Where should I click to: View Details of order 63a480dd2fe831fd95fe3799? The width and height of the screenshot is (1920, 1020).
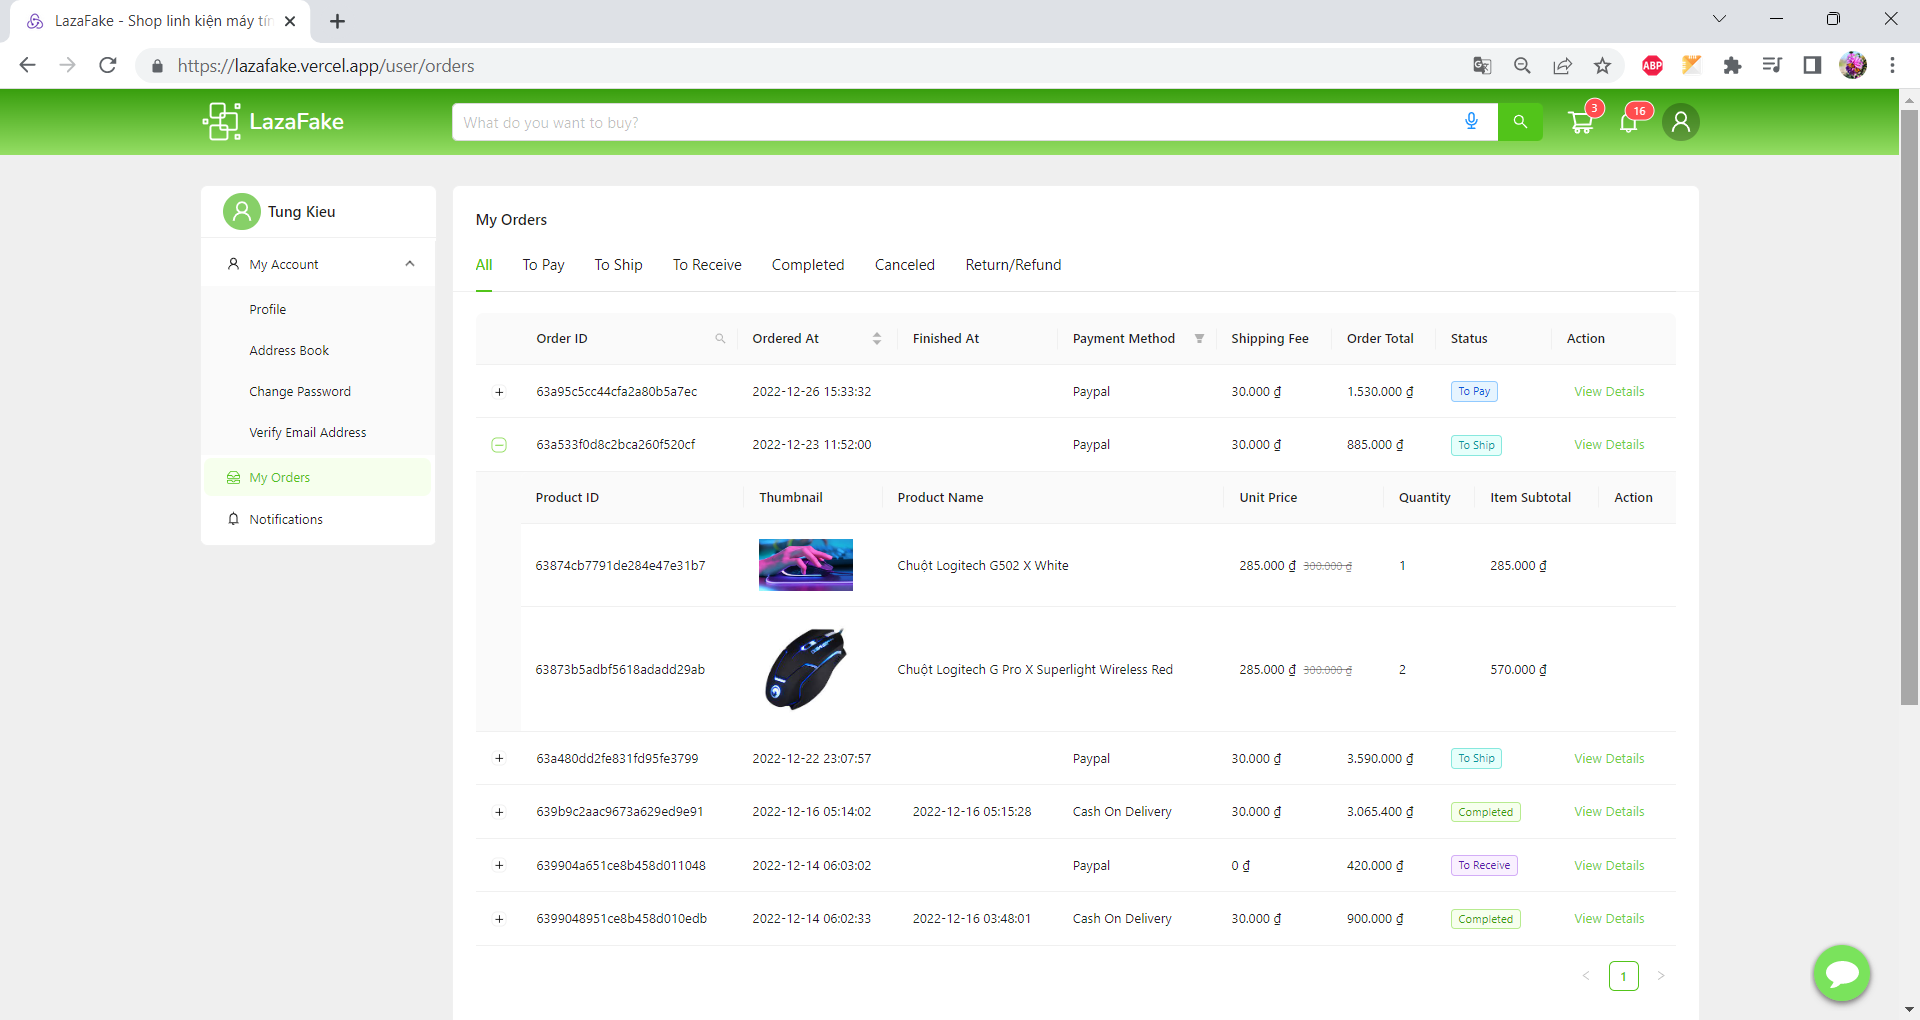pyautogui.click(x=1609, y=759)
